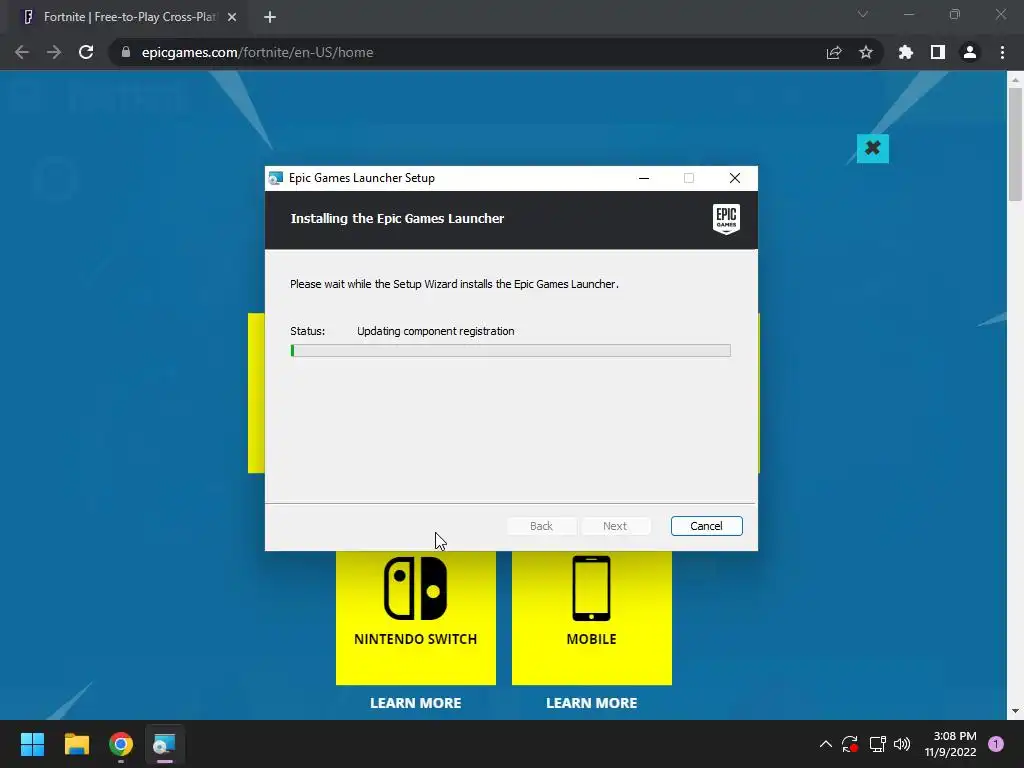Screen dimensions: 1024x768
Task: Switch to the Fortnite browser tab
Action: 129,17
